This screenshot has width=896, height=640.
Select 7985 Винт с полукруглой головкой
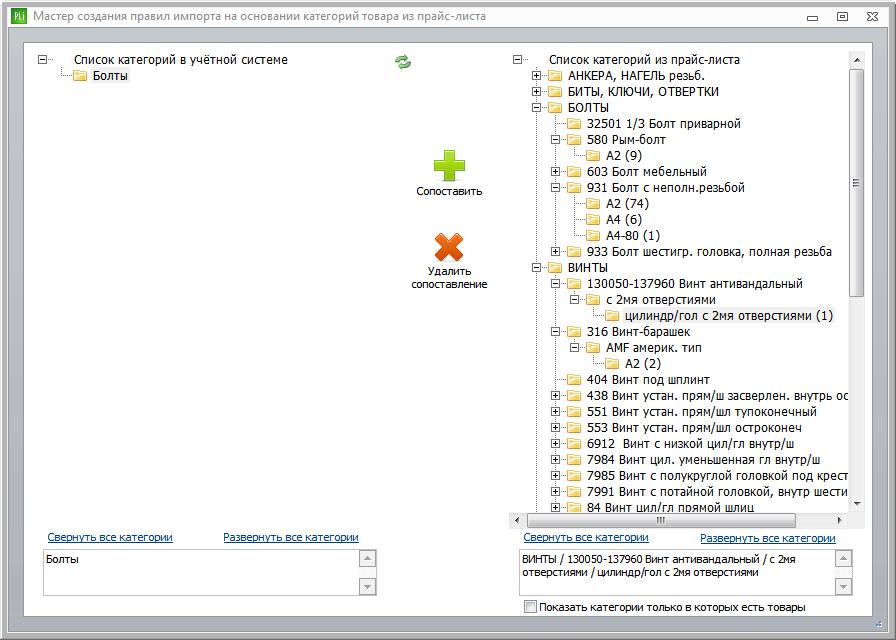tap(717, 475)
